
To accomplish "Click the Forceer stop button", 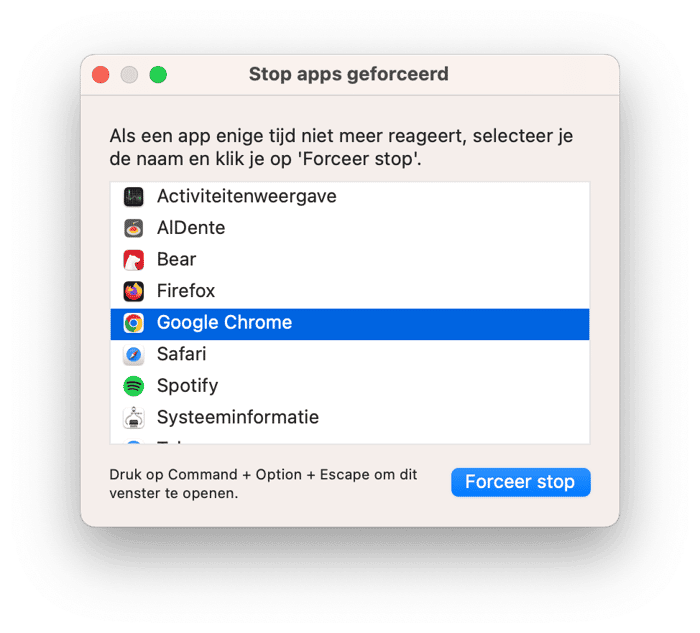I will point(521,482).
